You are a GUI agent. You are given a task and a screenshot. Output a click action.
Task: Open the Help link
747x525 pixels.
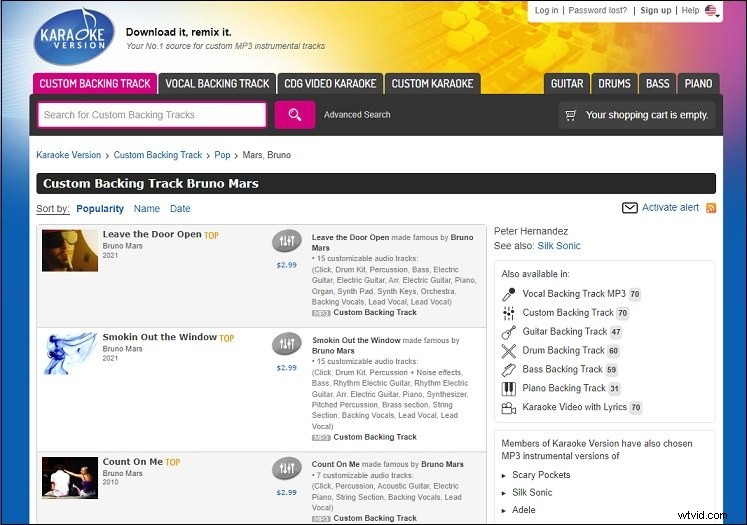[690, 10]
